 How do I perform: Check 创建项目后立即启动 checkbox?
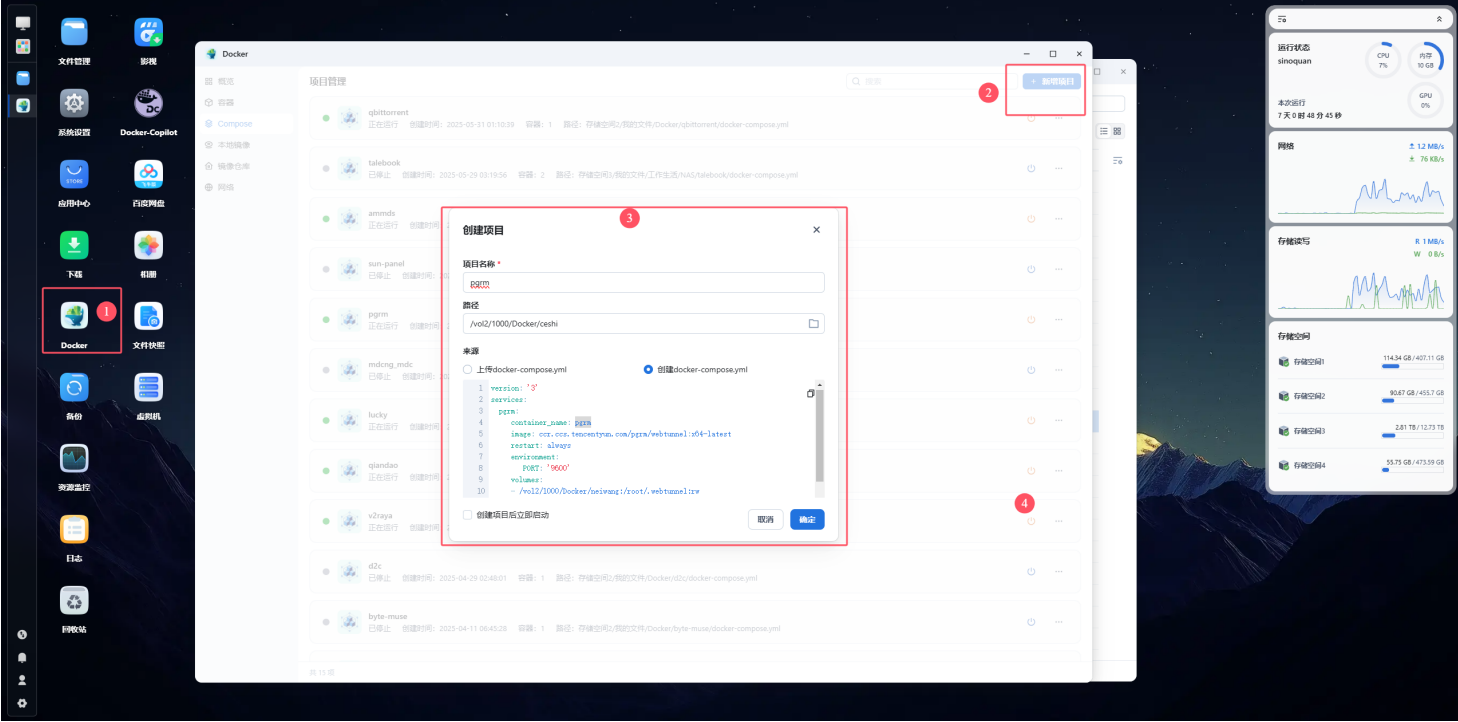(x=468, y=515)
